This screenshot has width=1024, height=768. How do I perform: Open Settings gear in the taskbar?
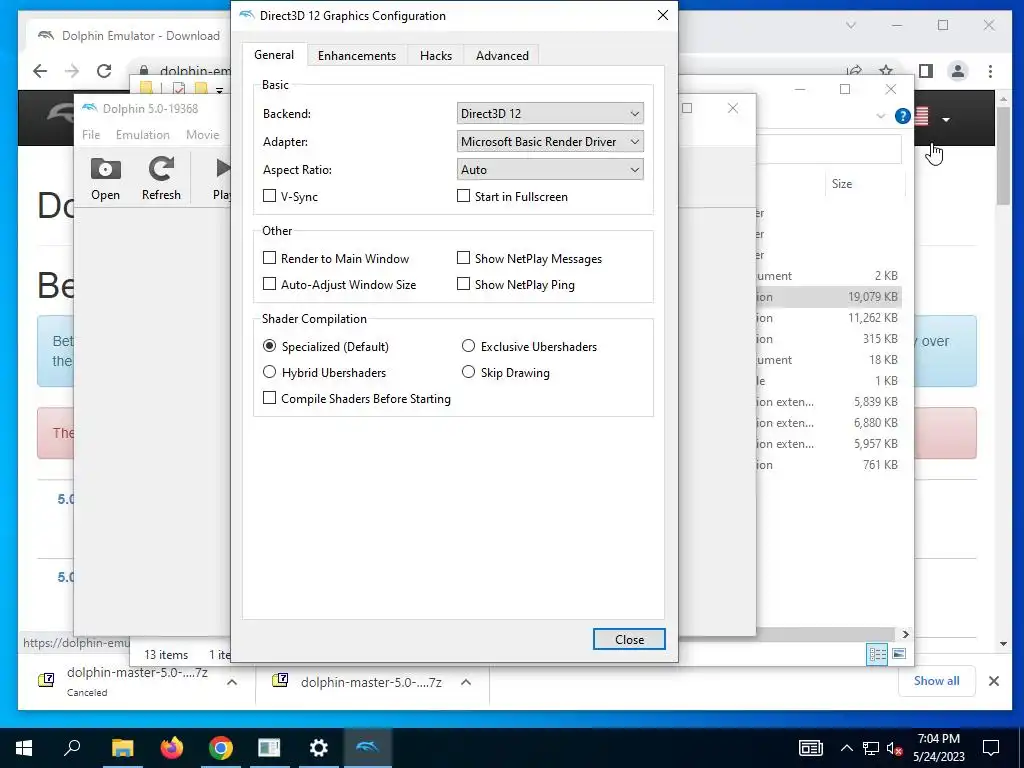pyautogui.click(x=318, y=748)
